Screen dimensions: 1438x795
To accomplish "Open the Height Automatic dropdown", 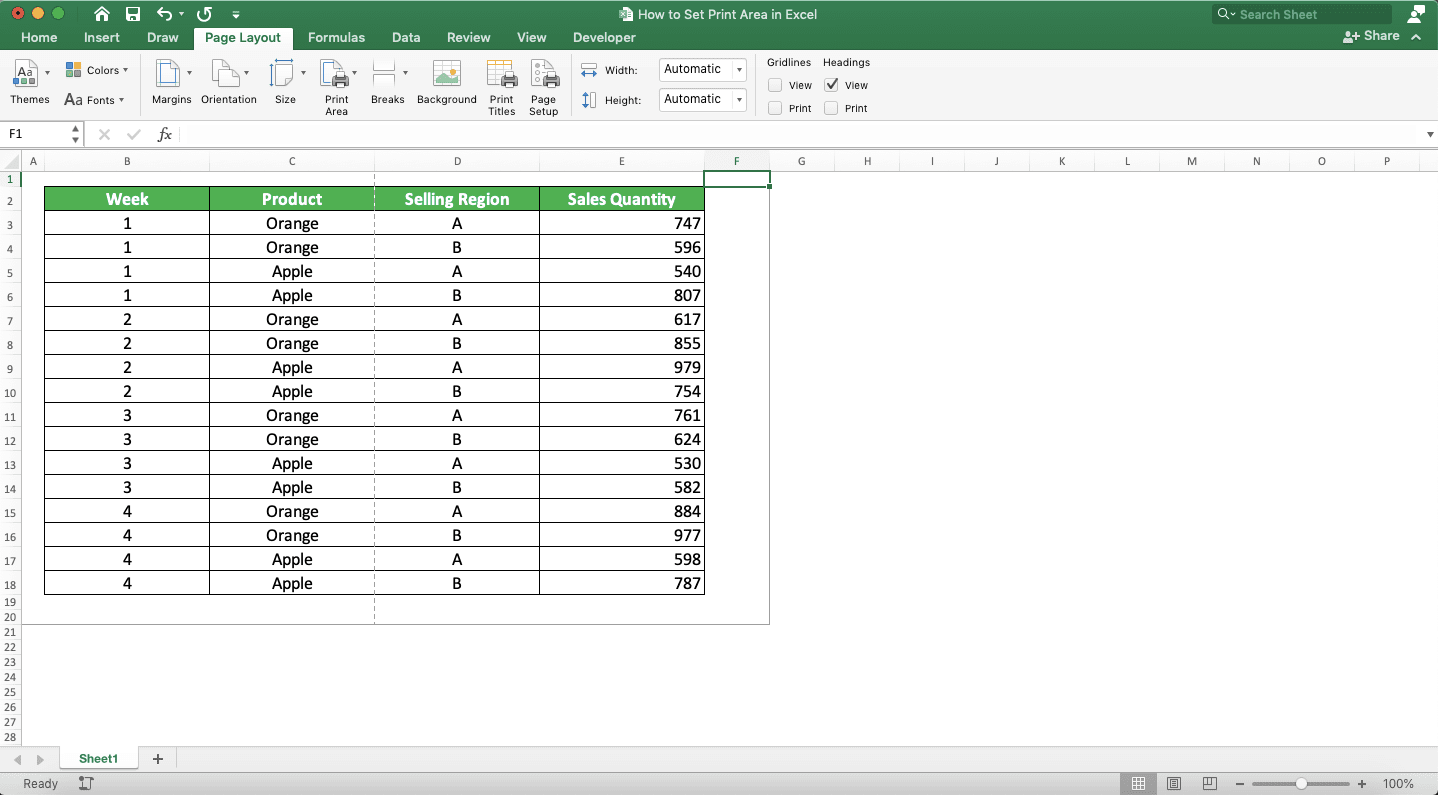I will (x=742, y=99).
